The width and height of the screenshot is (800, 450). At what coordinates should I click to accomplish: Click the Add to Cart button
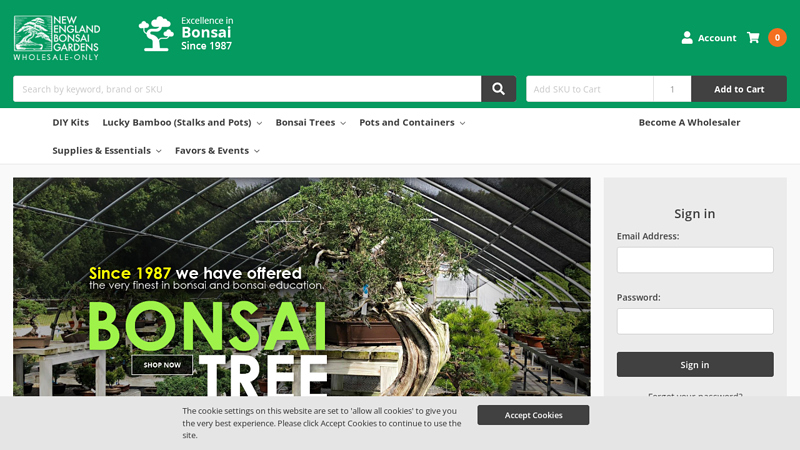click(x=738, y=89)
